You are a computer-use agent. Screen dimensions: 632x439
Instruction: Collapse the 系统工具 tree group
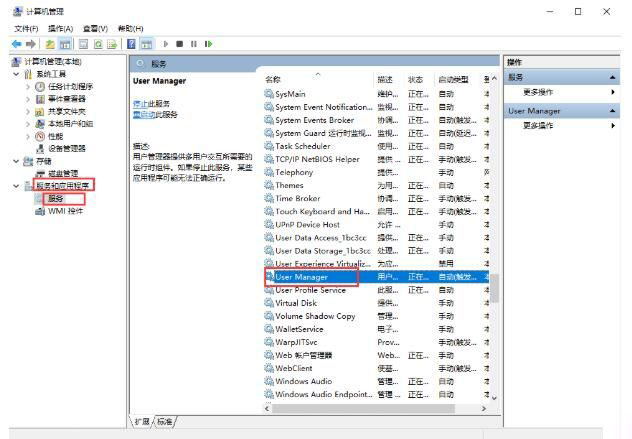pos(16,74)
